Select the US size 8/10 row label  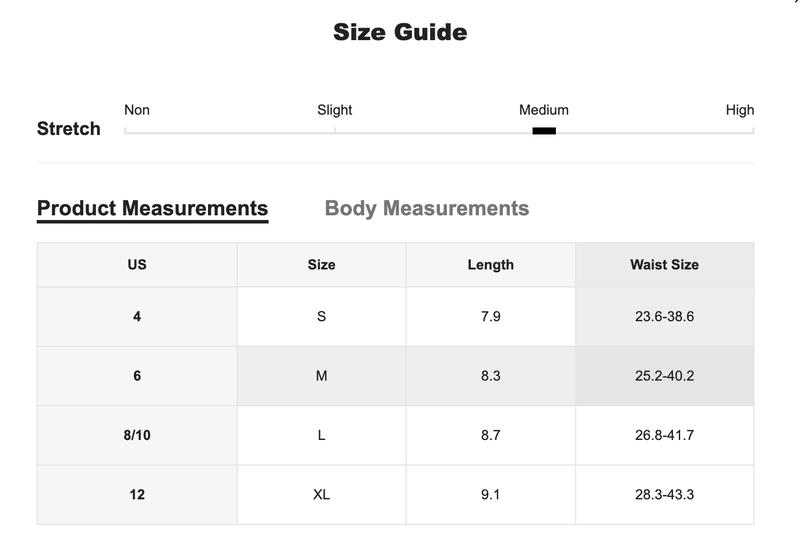(x=137, y=436)
